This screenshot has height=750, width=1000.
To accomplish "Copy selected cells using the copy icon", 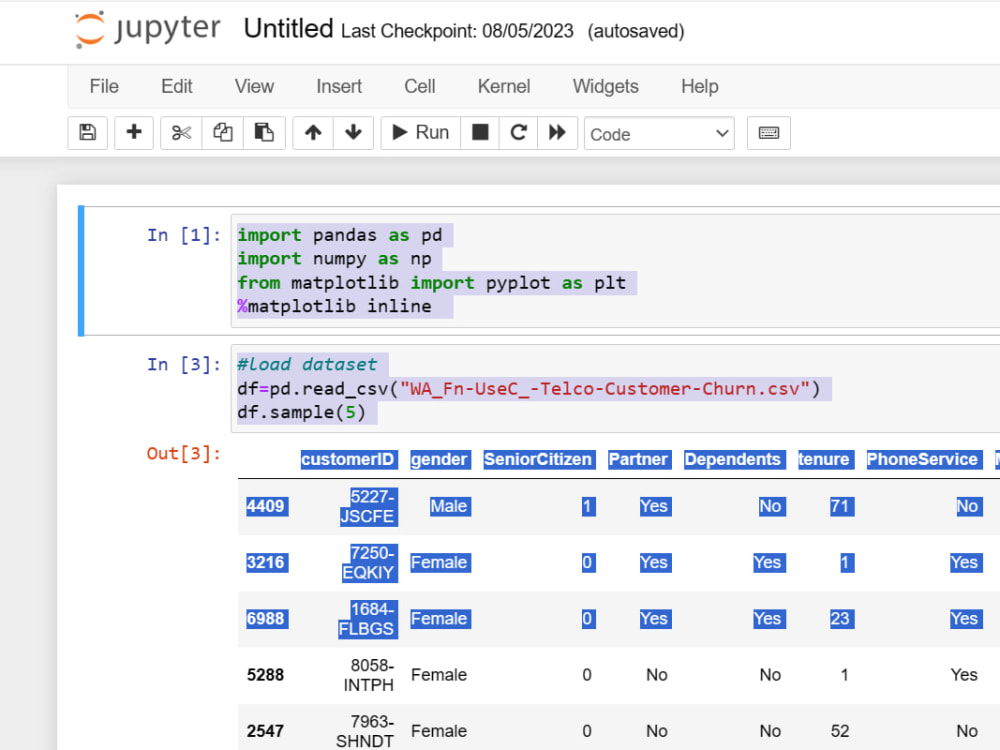I will click(223, 133).
